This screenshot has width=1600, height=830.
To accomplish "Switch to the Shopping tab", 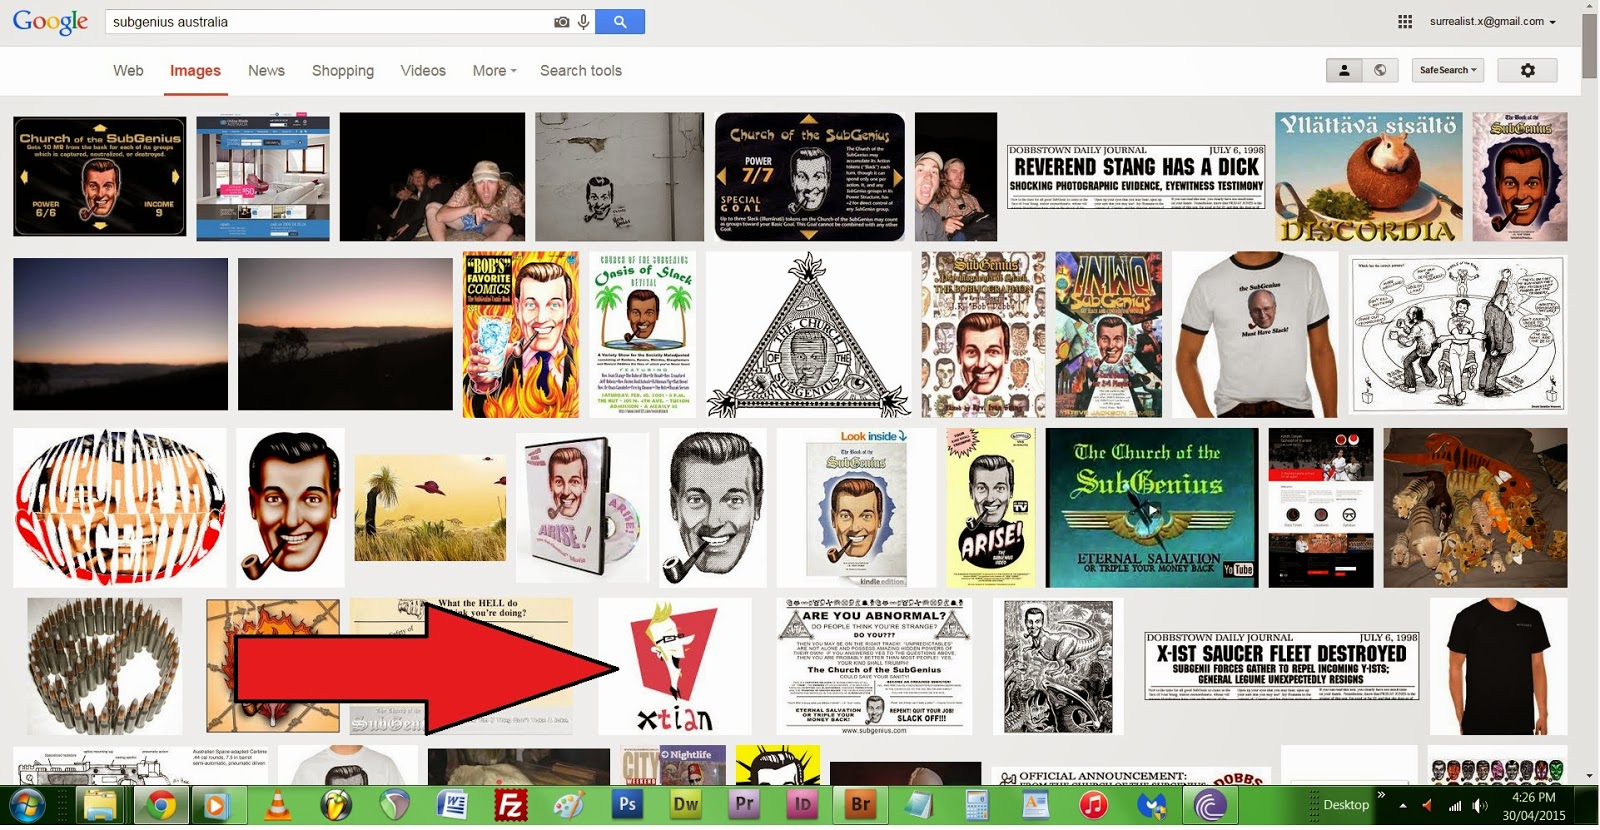I will [343, 71].
